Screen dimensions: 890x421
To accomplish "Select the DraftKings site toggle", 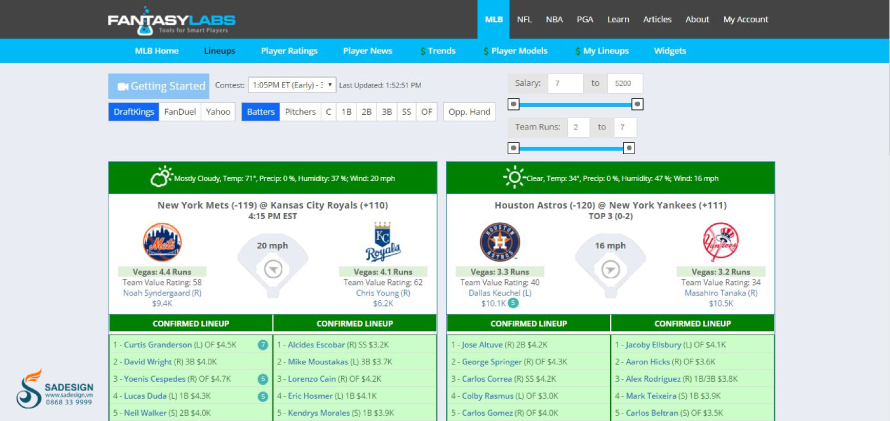I will (134, 112).
